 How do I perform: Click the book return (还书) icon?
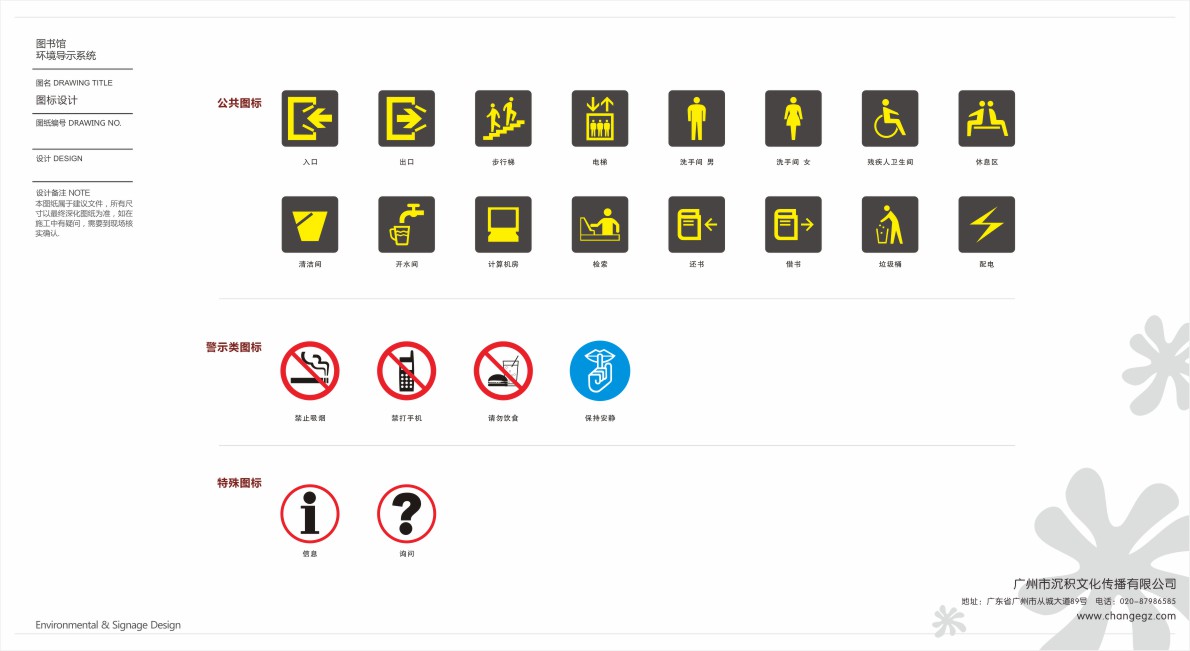[697, 225]
